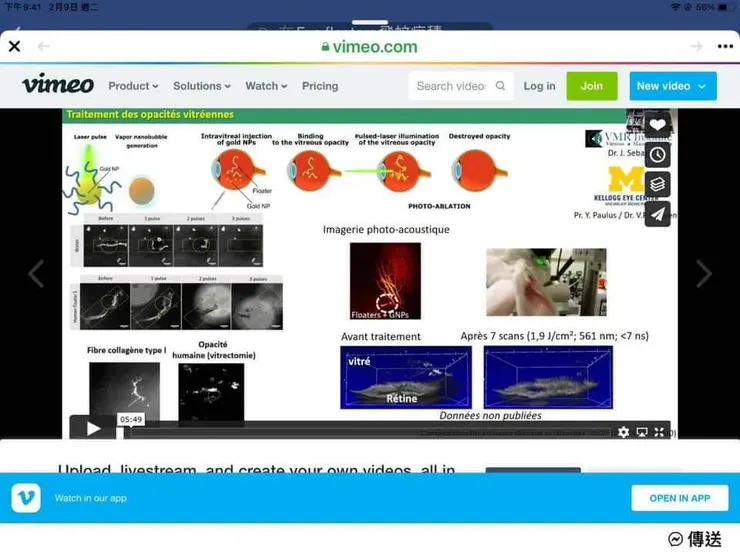Go to previous video with left chevron

pos(36,273)
